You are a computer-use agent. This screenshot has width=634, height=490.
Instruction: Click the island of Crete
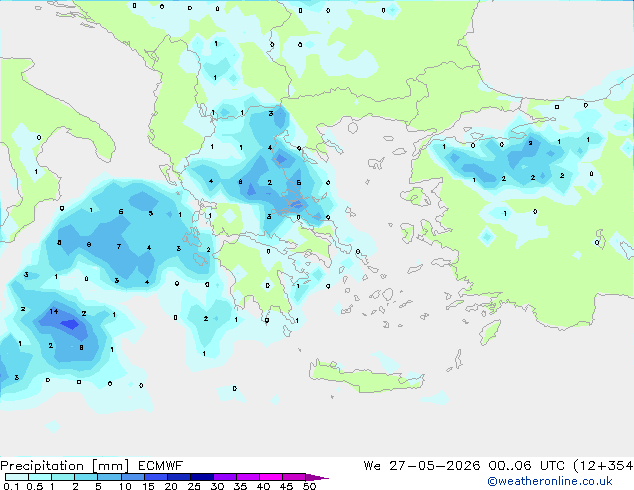point(366,378)
